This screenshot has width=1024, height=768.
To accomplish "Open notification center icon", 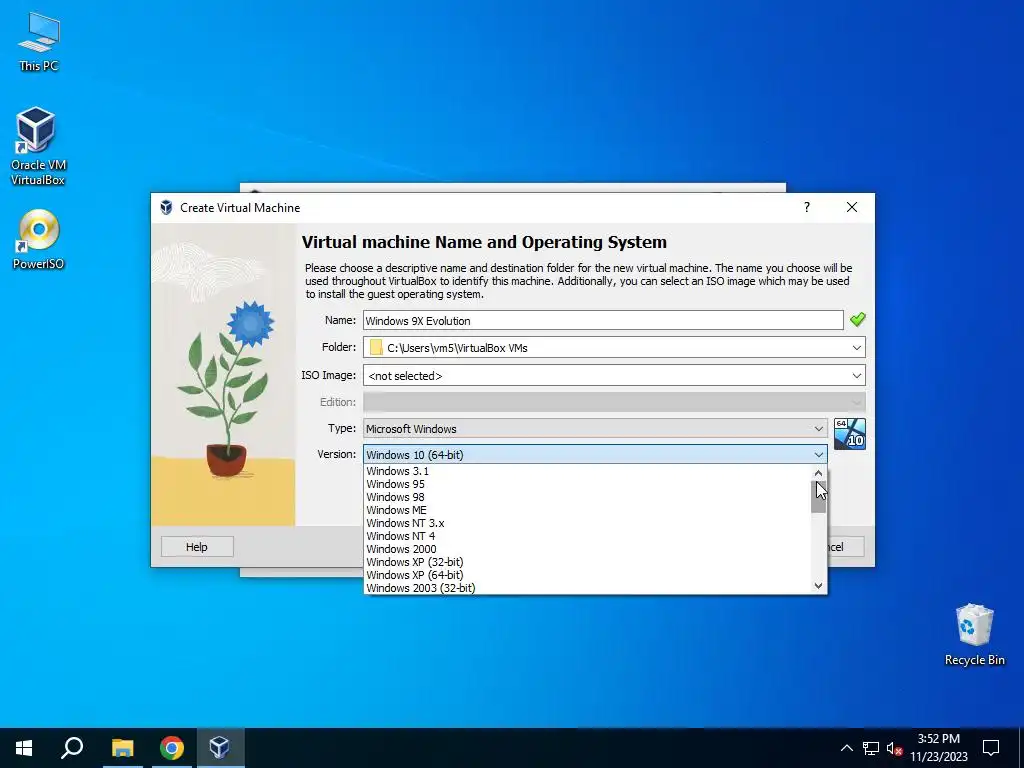I will coord(991,748).
